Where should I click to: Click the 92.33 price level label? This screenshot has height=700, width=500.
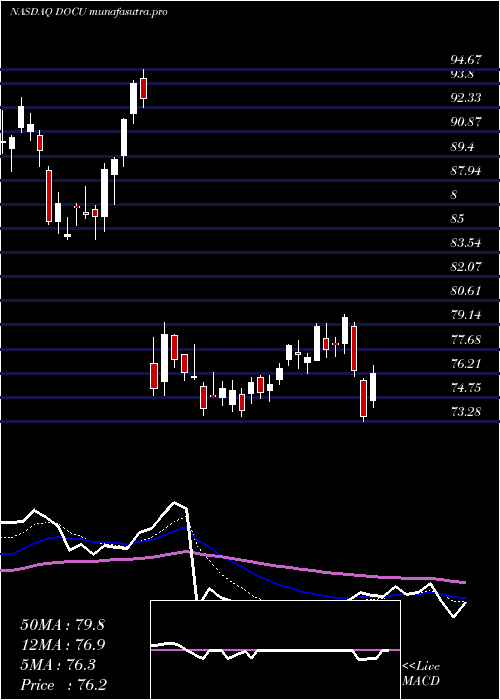466,98
